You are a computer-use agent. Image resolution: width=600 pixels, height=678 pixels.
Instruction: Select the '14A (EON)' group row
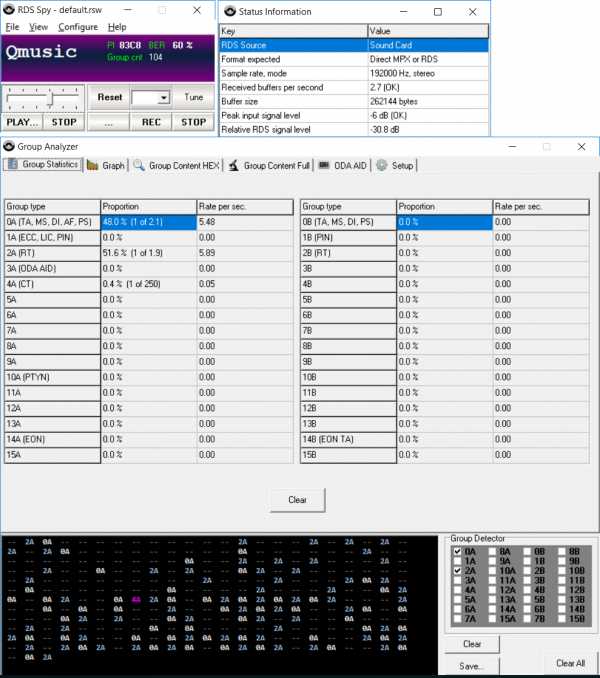[x=149, y=439]
